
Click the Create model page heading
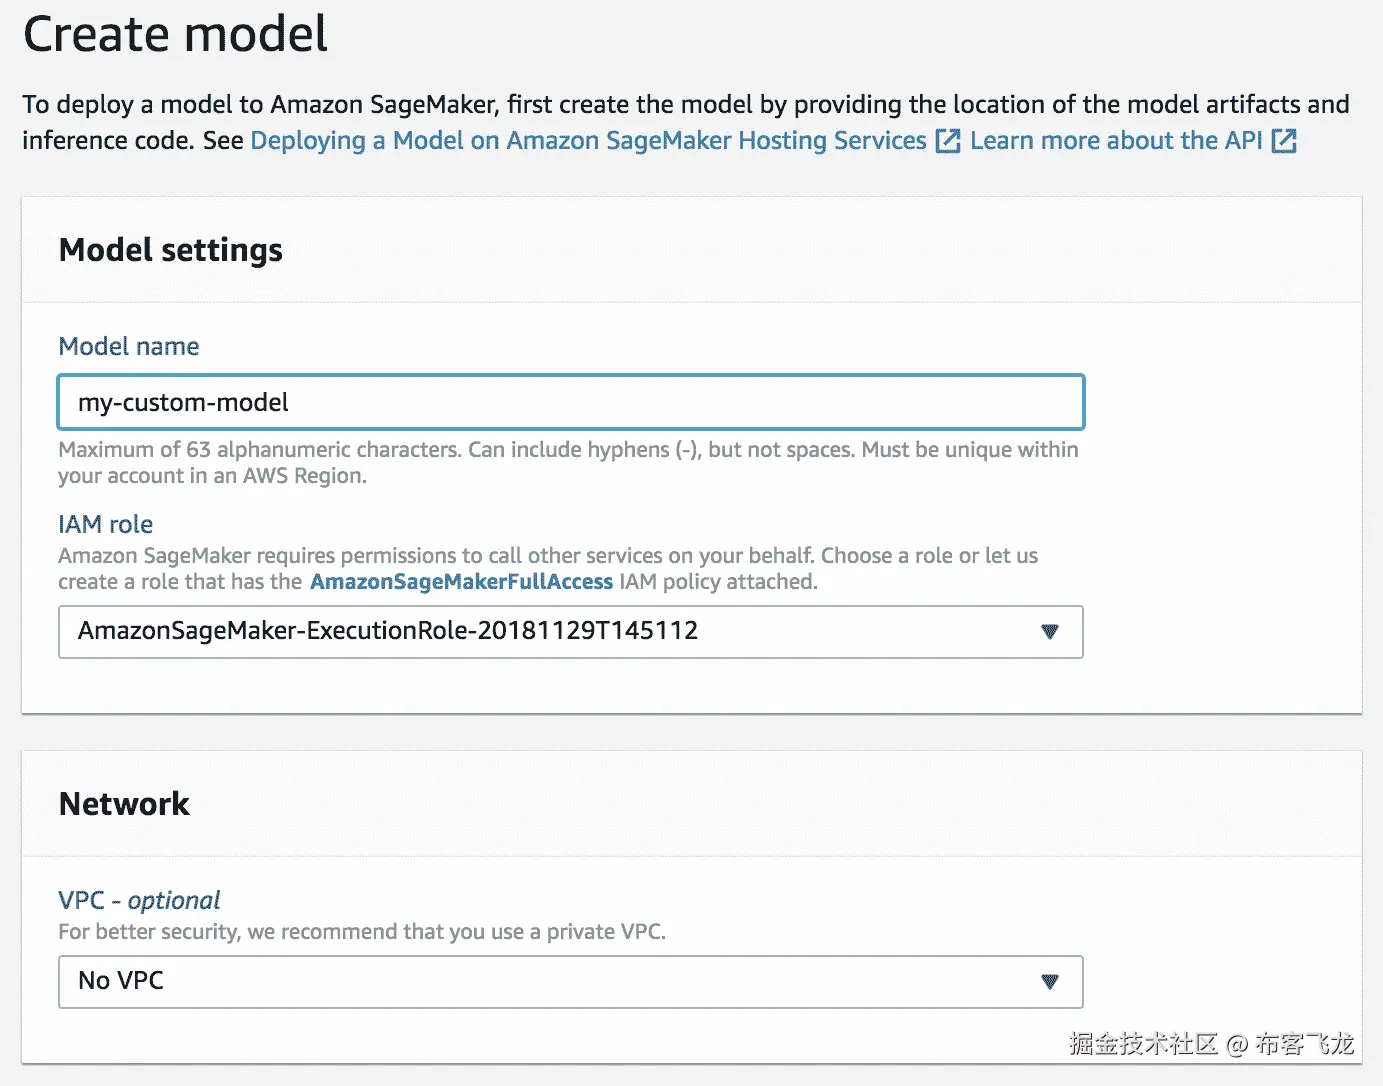tap(175, 35)
